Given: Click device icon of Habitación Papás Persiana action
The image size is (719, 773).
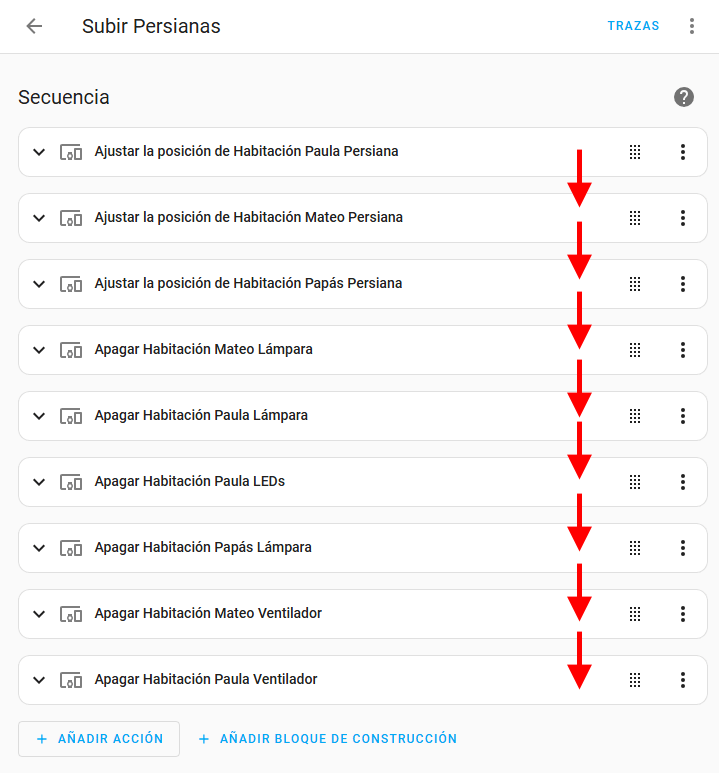Looking at the screenshot, I should click(x=70, y=284).
